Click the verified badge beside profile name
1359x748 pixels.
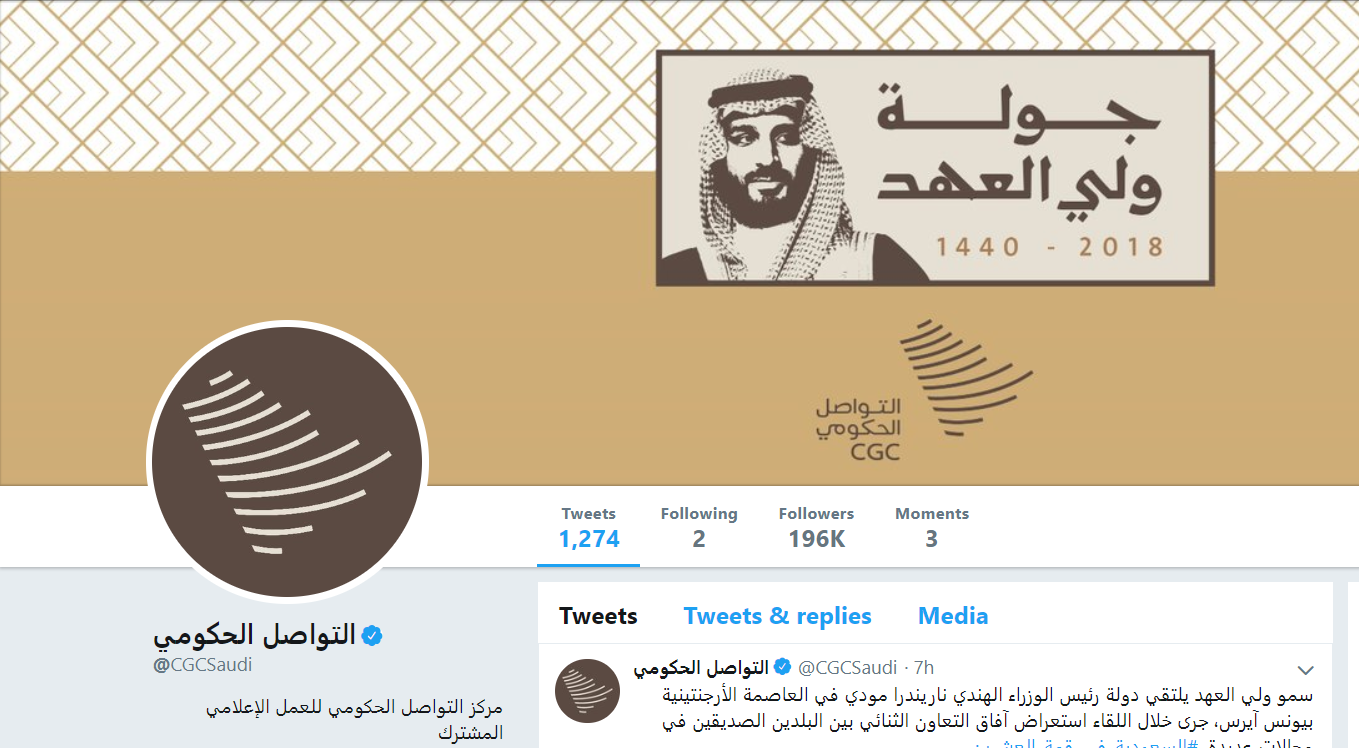coord(373,635)
